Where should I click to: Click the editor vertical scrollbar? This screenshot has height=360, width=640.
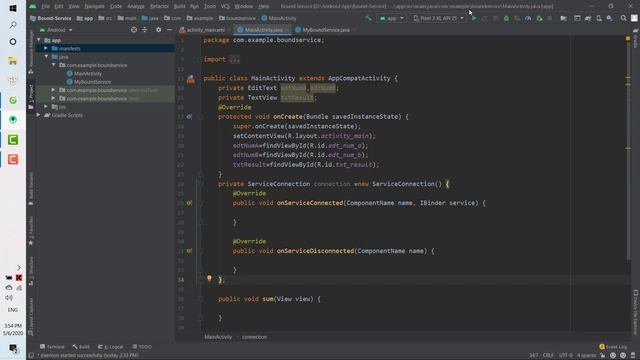click(x=629, y=147)
